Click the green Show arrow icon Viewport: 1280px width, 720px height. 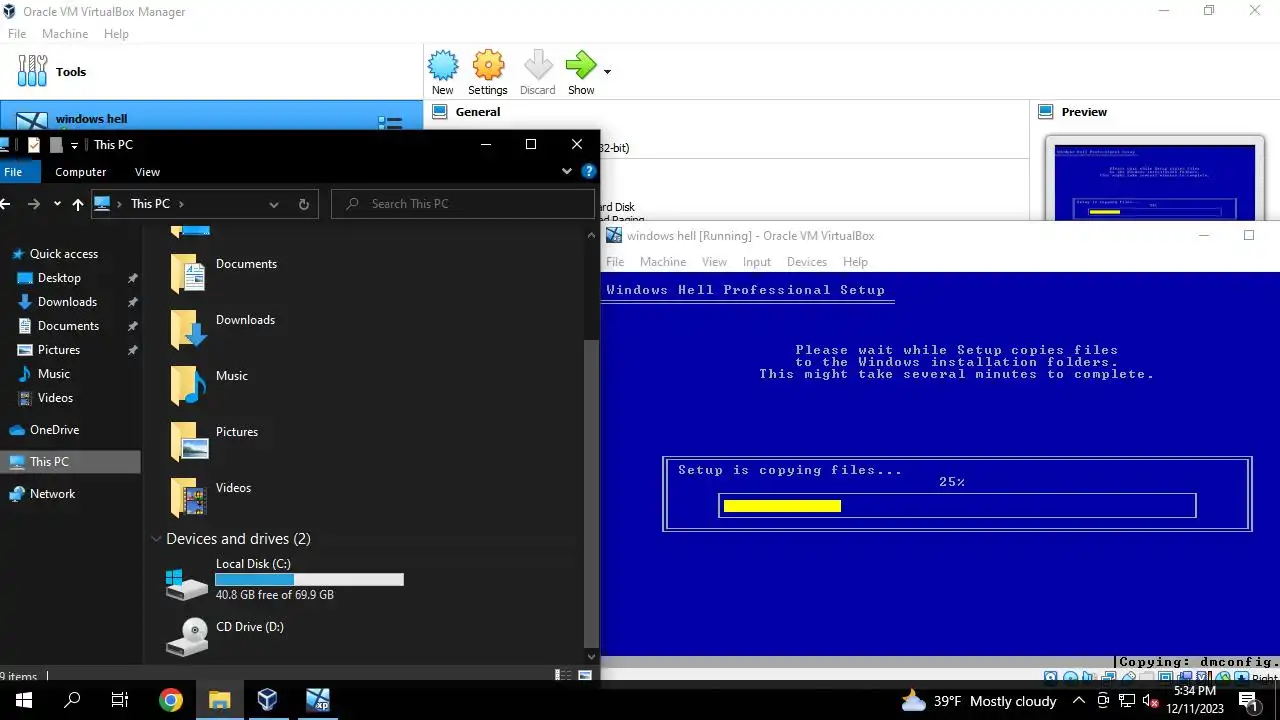[x=581, y=66]
